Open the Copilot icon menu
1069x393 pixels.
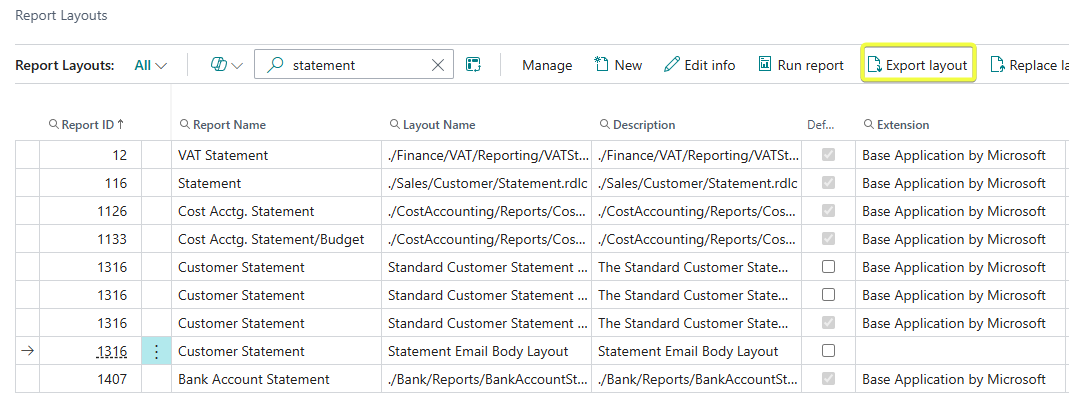click(219, 65)
